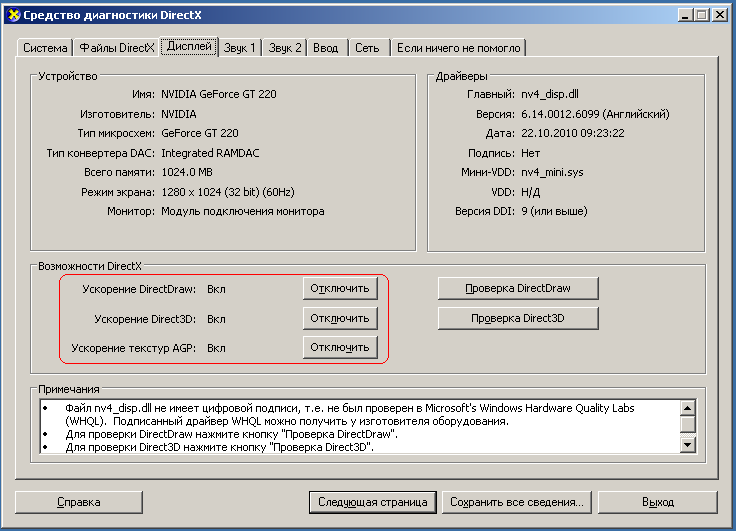Disable AGP texture acceleration with Отключить
The image size is (736, 531).
(340, 347)
